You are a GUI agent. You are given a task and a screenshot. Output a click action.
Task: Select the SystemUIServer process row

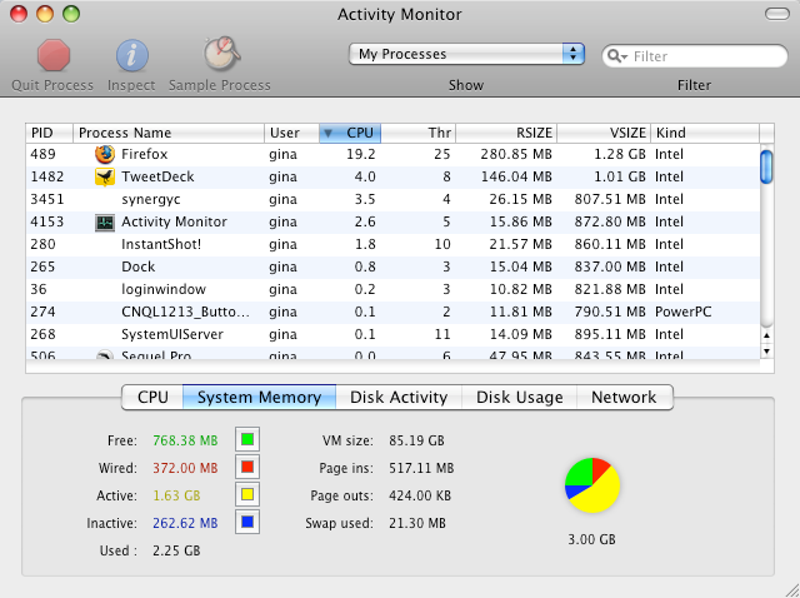pos(393,334)
